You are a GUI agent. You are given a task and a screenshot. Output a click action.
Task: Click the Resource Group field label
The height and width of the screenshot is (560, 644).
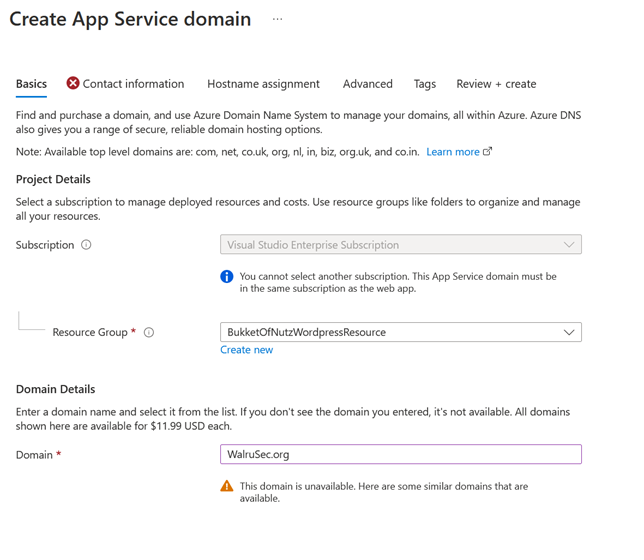(x=90, y=332)
